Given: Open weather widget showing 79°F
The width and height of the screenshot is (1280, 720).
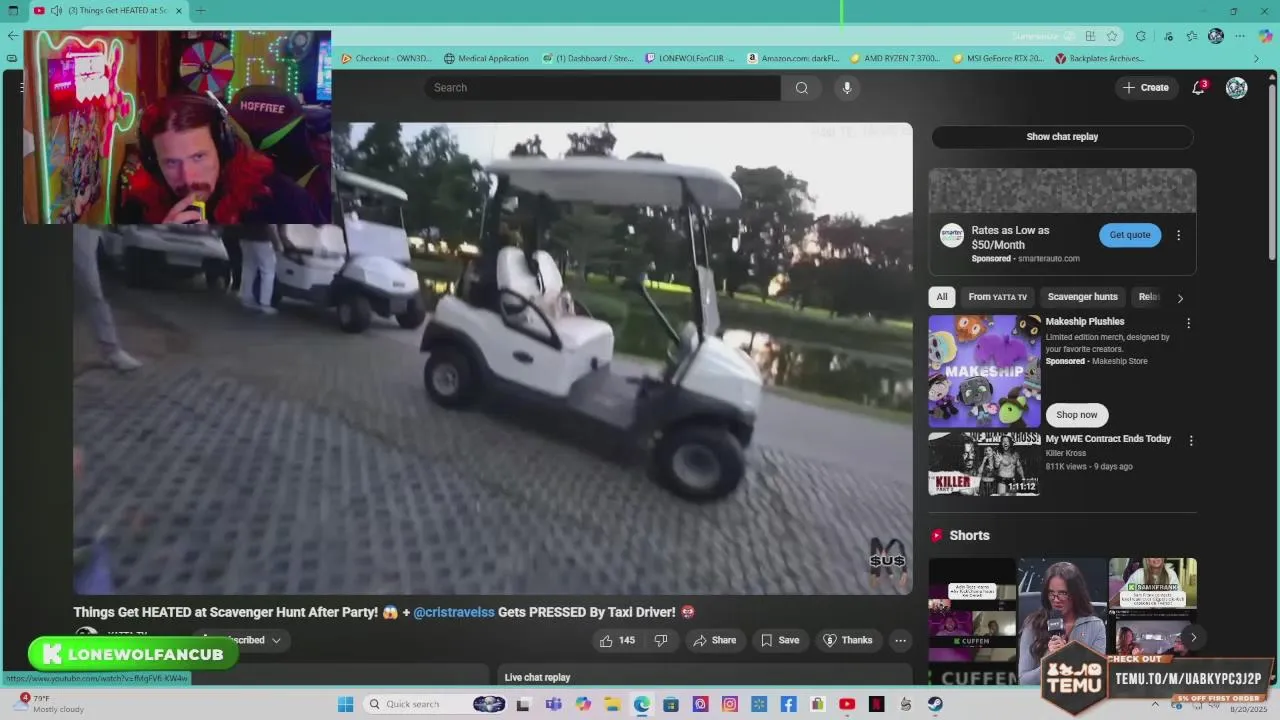Looking at the screenshot, I should 50,704.
